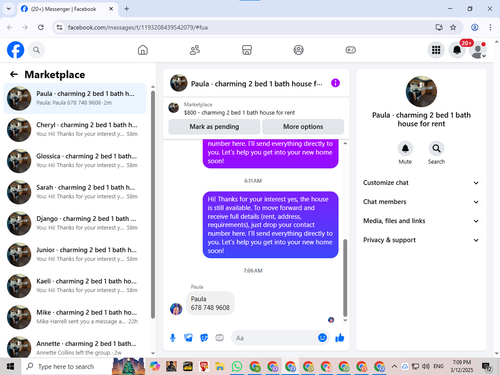Click the large group photo in info panel

[x=421, y=91]
